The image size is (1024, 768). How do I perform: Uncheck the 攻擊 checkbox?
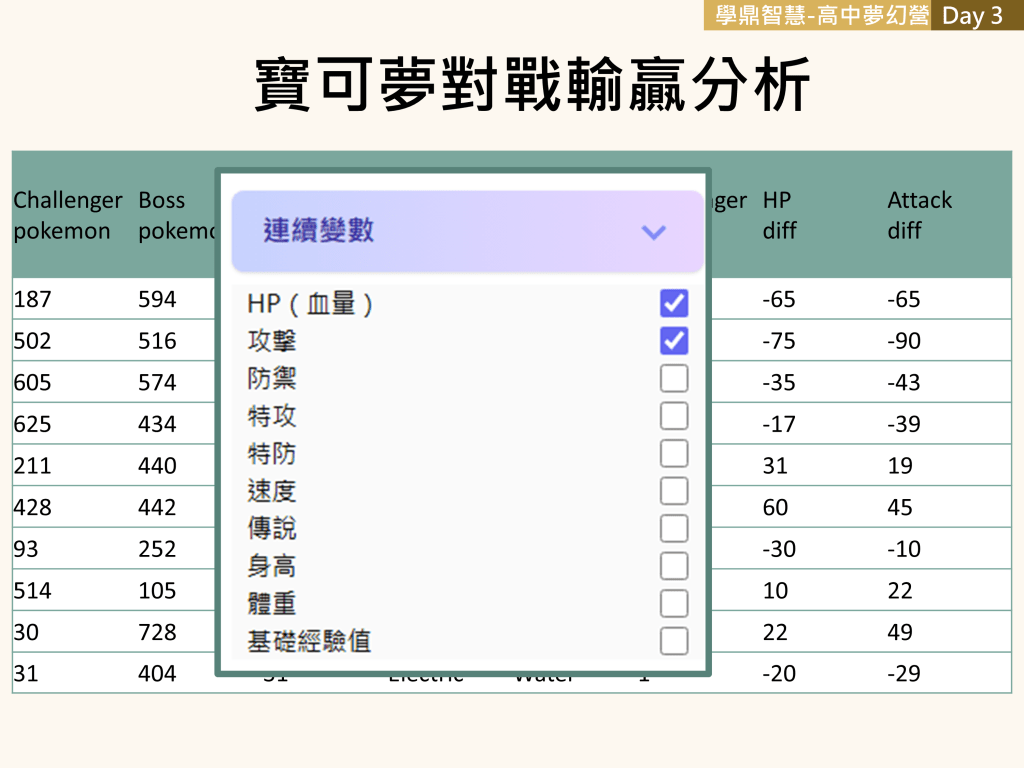674,341
